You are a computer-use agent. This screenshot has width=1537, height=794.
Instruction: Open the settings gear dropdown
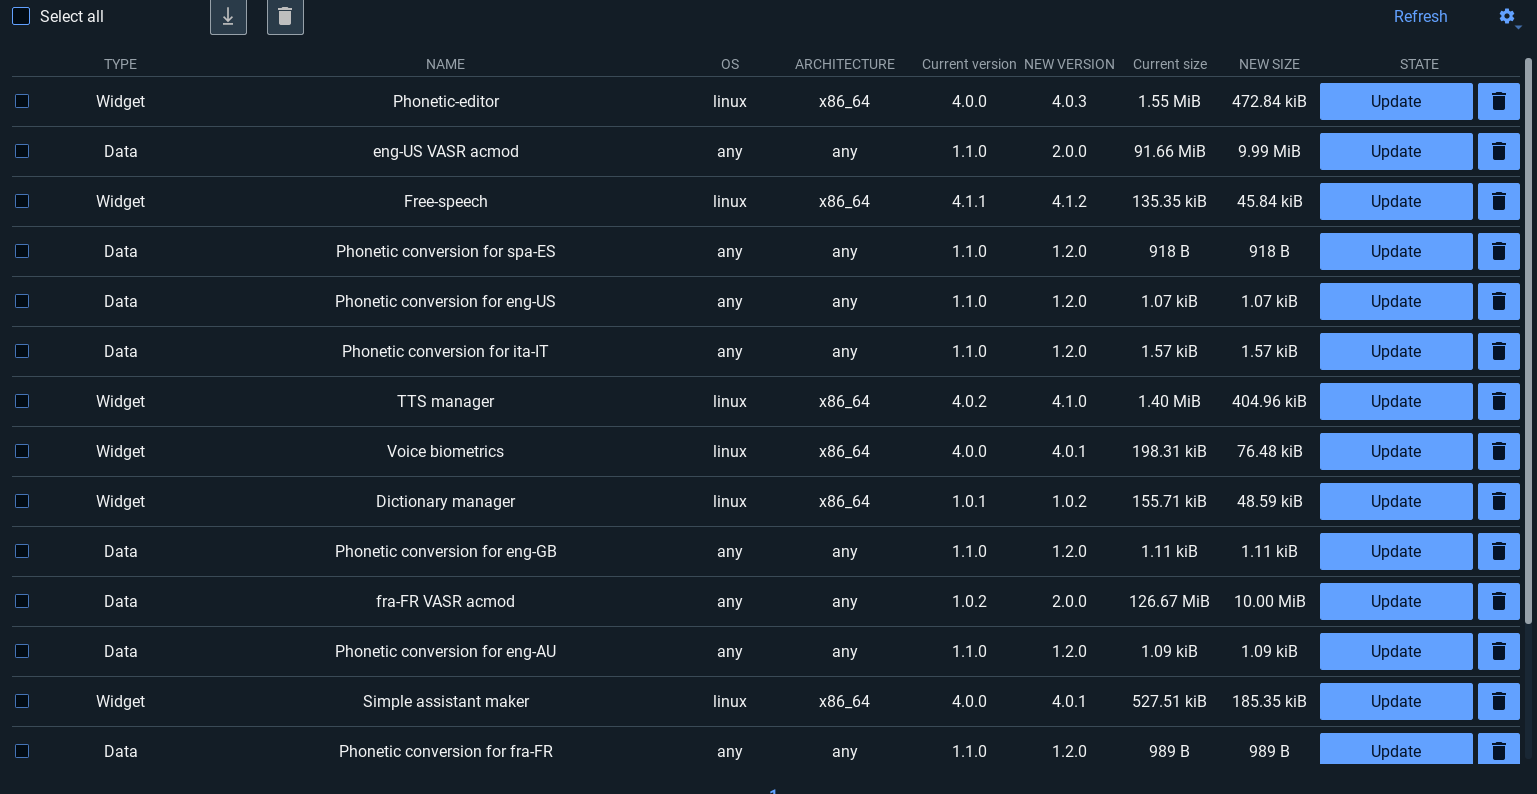[x=1508, y=17]
